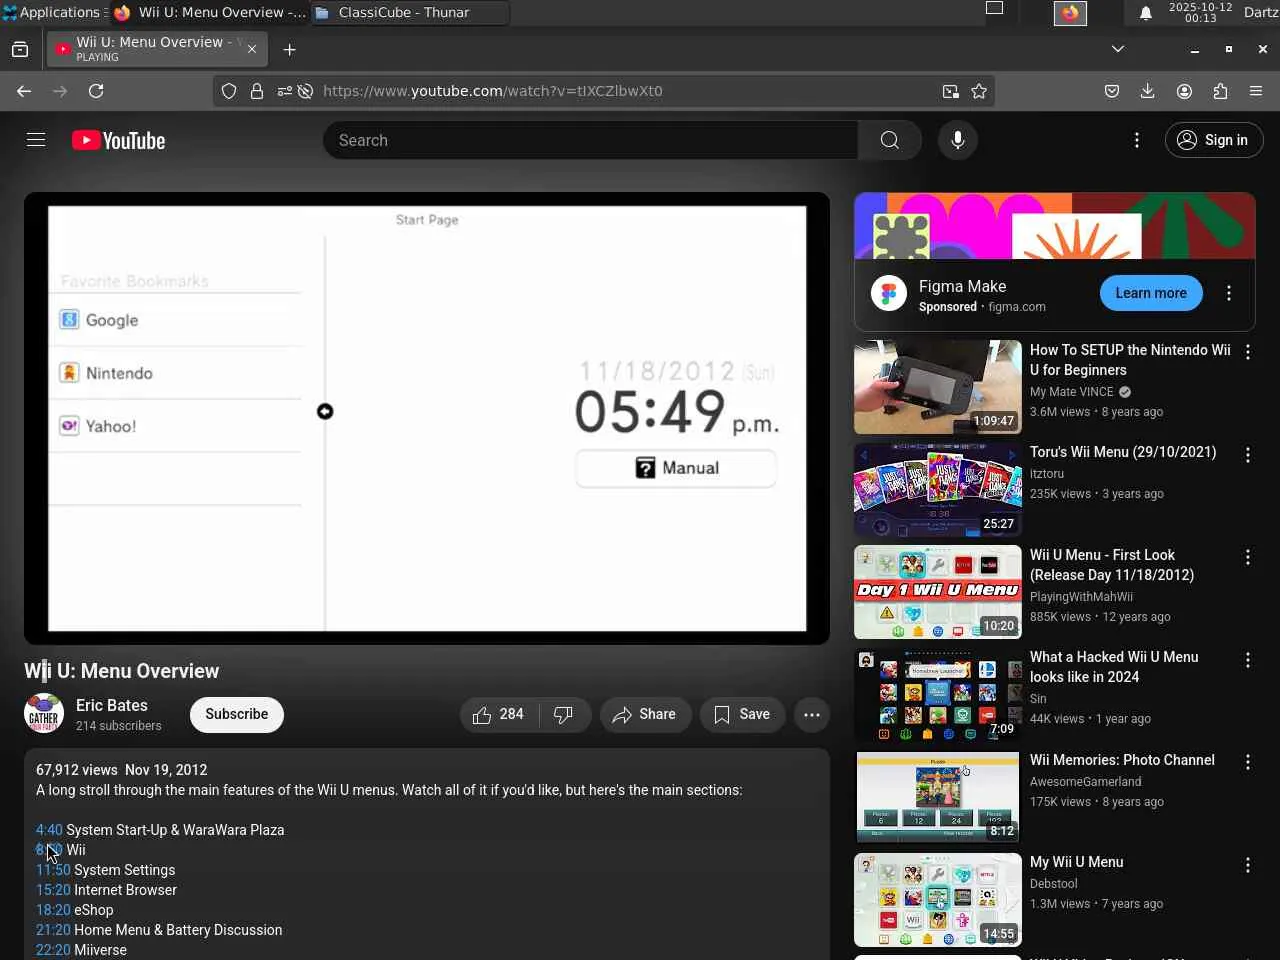Open Eric Bates channel name link
This screenshot has height=960, width=1280.
click(x=112, y=705)
